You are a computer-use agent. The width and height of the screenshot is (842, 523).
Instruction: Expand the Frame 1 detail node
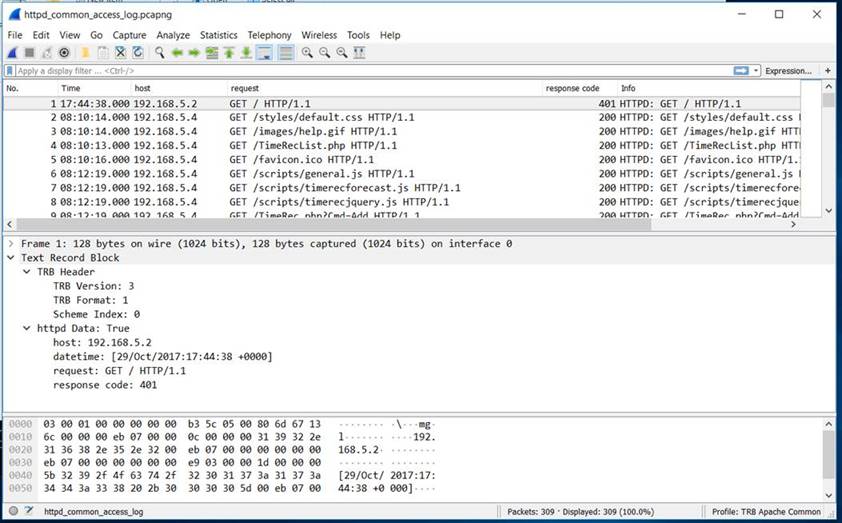pyautogui.click(x=11, y=244)
